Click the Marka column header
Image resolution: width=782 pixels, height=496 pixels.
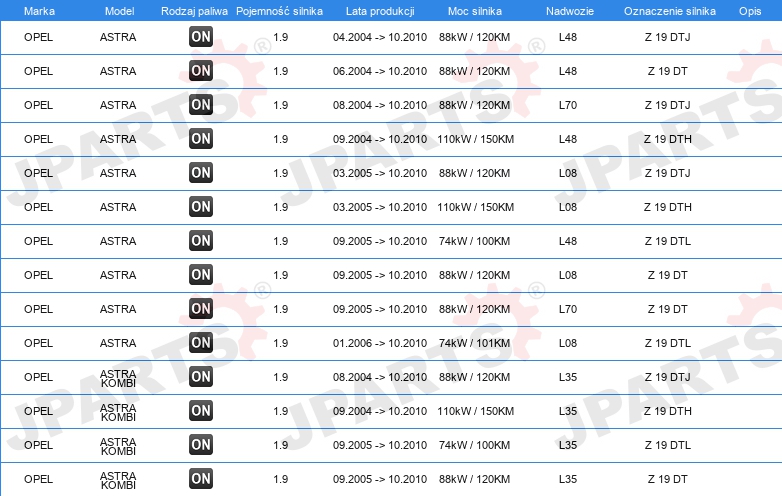39,11
